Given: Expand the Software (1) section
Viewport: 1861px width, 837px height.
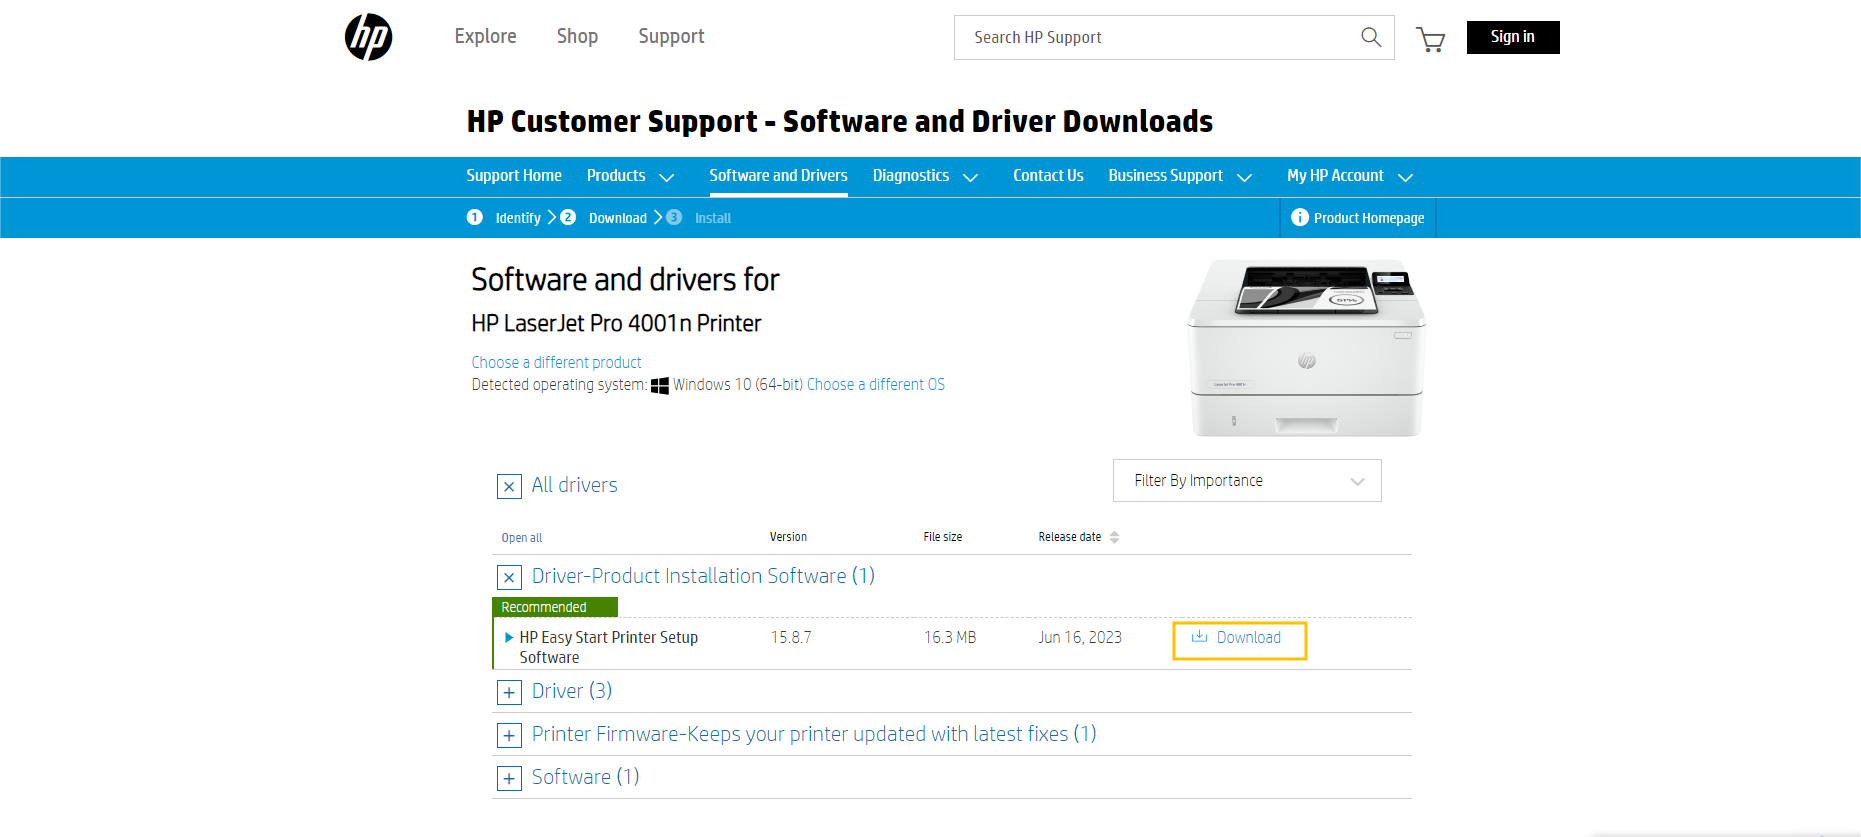Looking at the screenshot, I should pos(509,778).
